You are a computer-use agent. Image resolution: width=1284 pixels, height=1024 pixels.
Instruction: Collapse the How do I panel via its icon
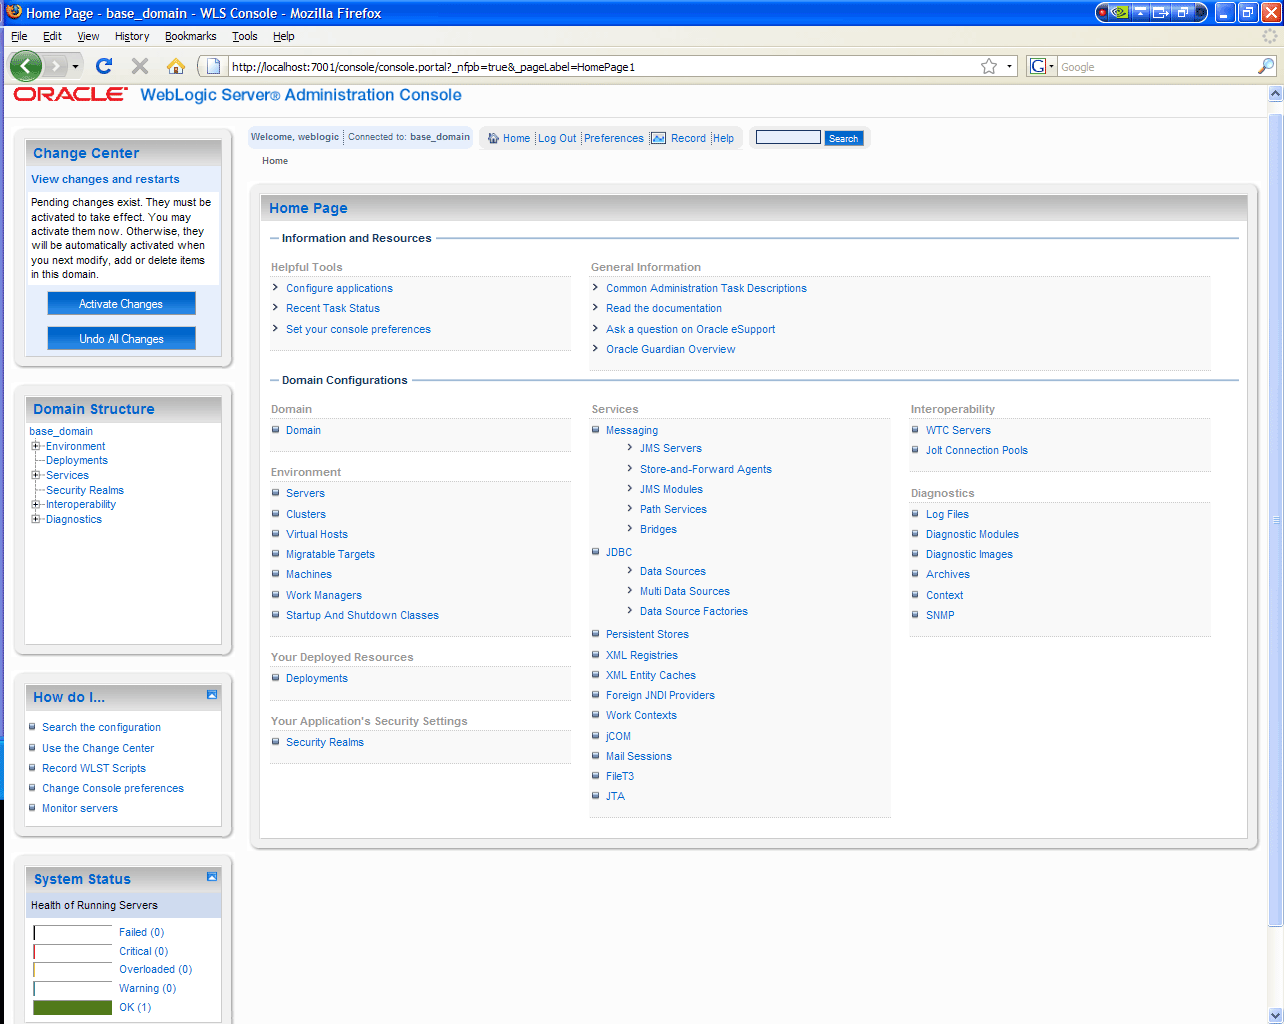(210, 694)
